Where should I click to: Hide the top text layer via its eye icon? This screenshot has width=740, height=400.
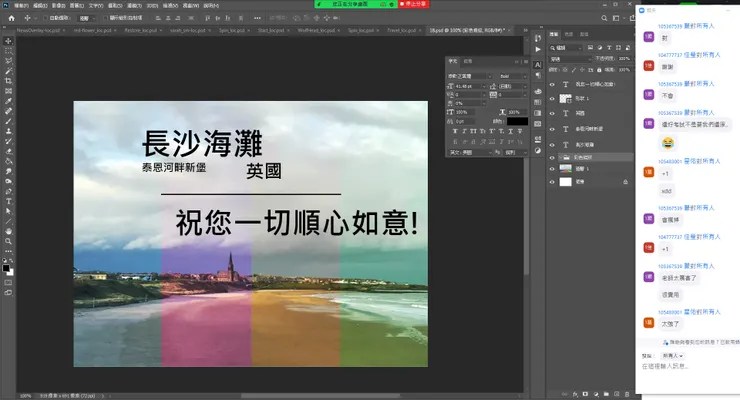(x=552, y=84)
